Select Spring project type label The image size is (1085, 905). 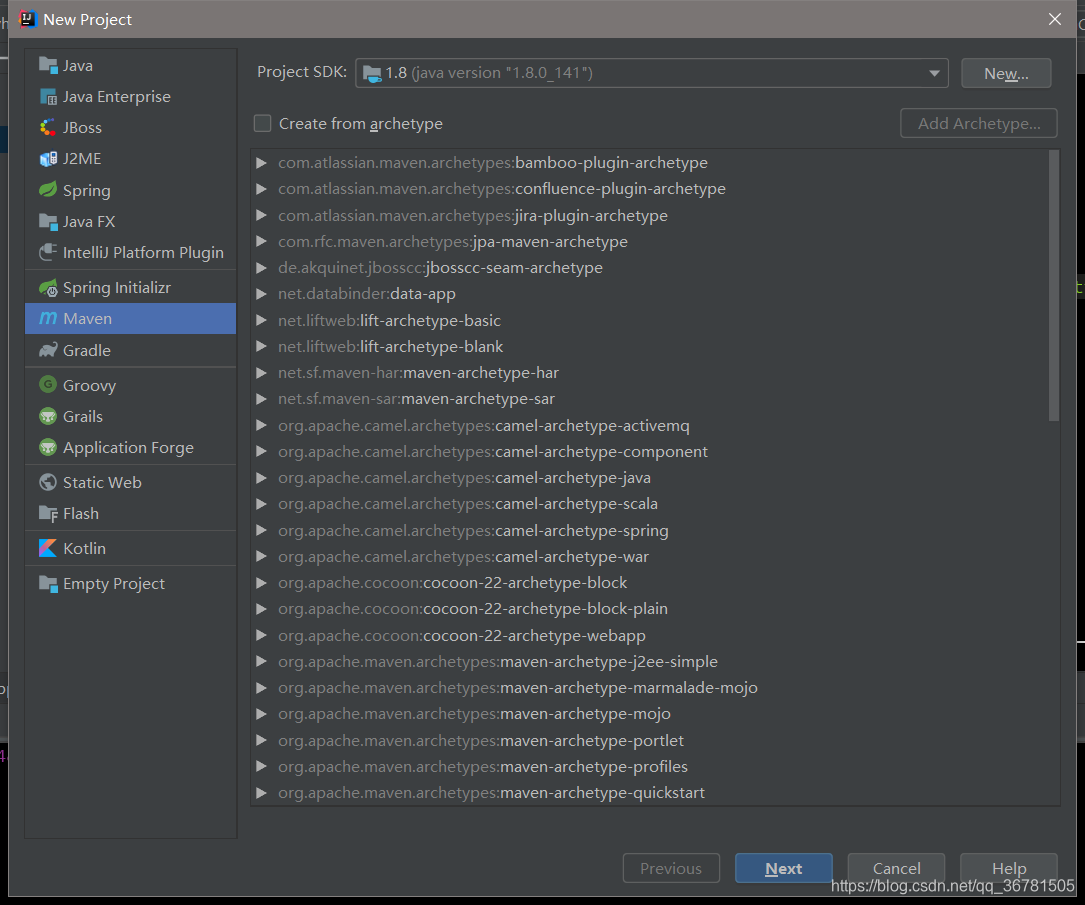(86, 190)
